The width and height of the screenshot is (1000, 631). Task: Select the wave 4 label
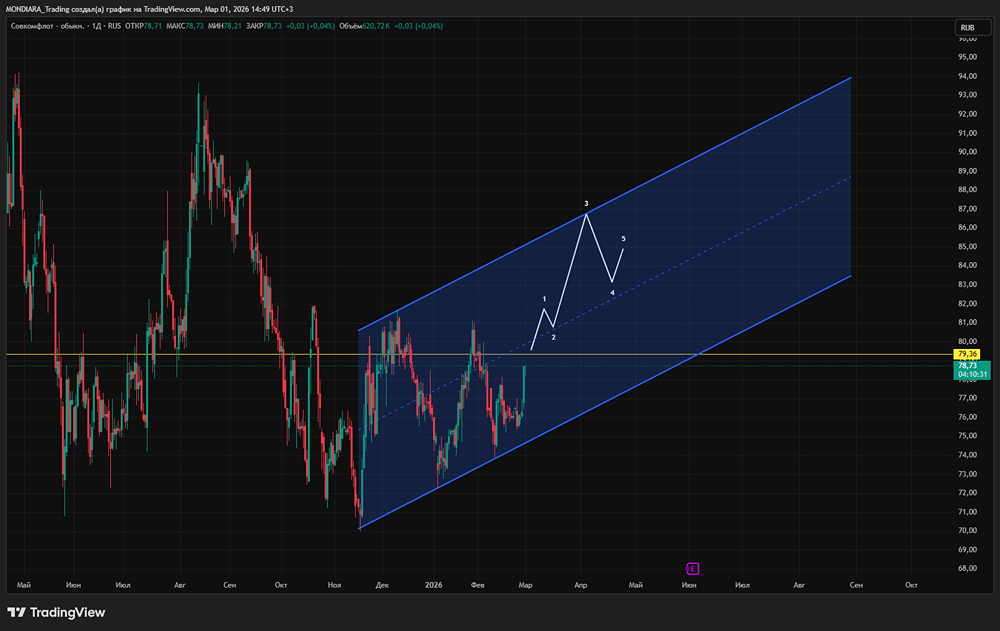point(612,293)
